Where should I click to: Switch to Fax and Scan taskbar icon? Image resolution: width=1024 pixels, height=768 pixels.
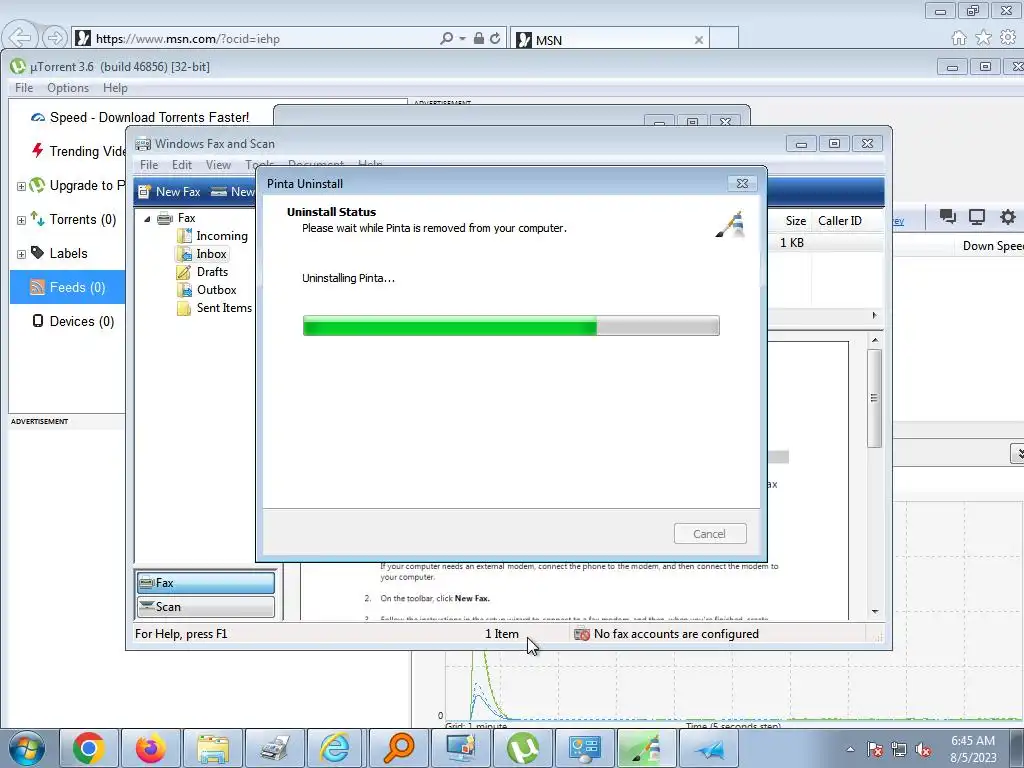tap(275, 748)
